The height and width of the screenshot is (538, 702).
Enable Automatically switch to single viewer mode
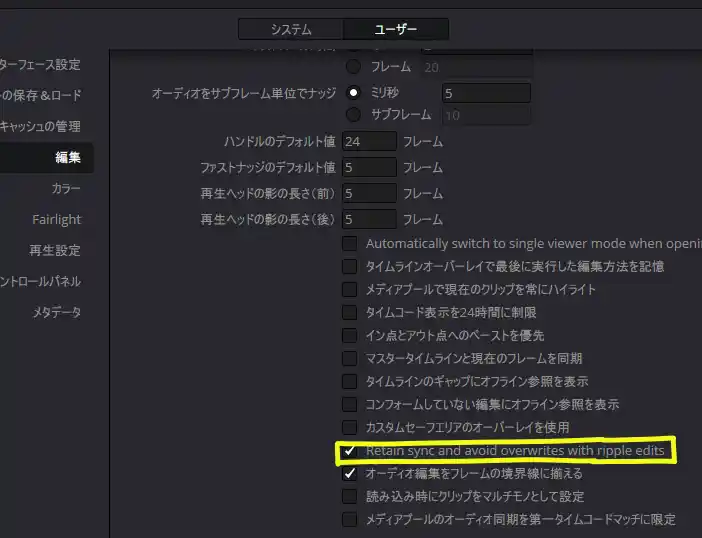coord(349,243)
